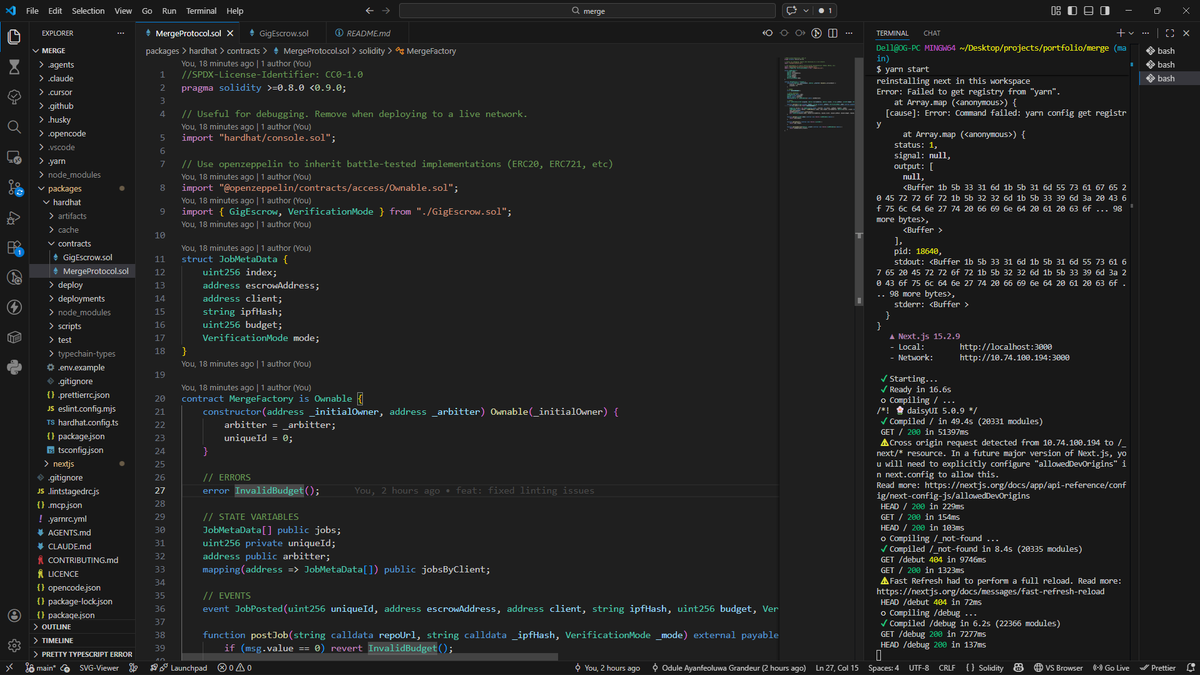1200x675 pixels.
Task: Click main branch in status bar
Action: 40,667
